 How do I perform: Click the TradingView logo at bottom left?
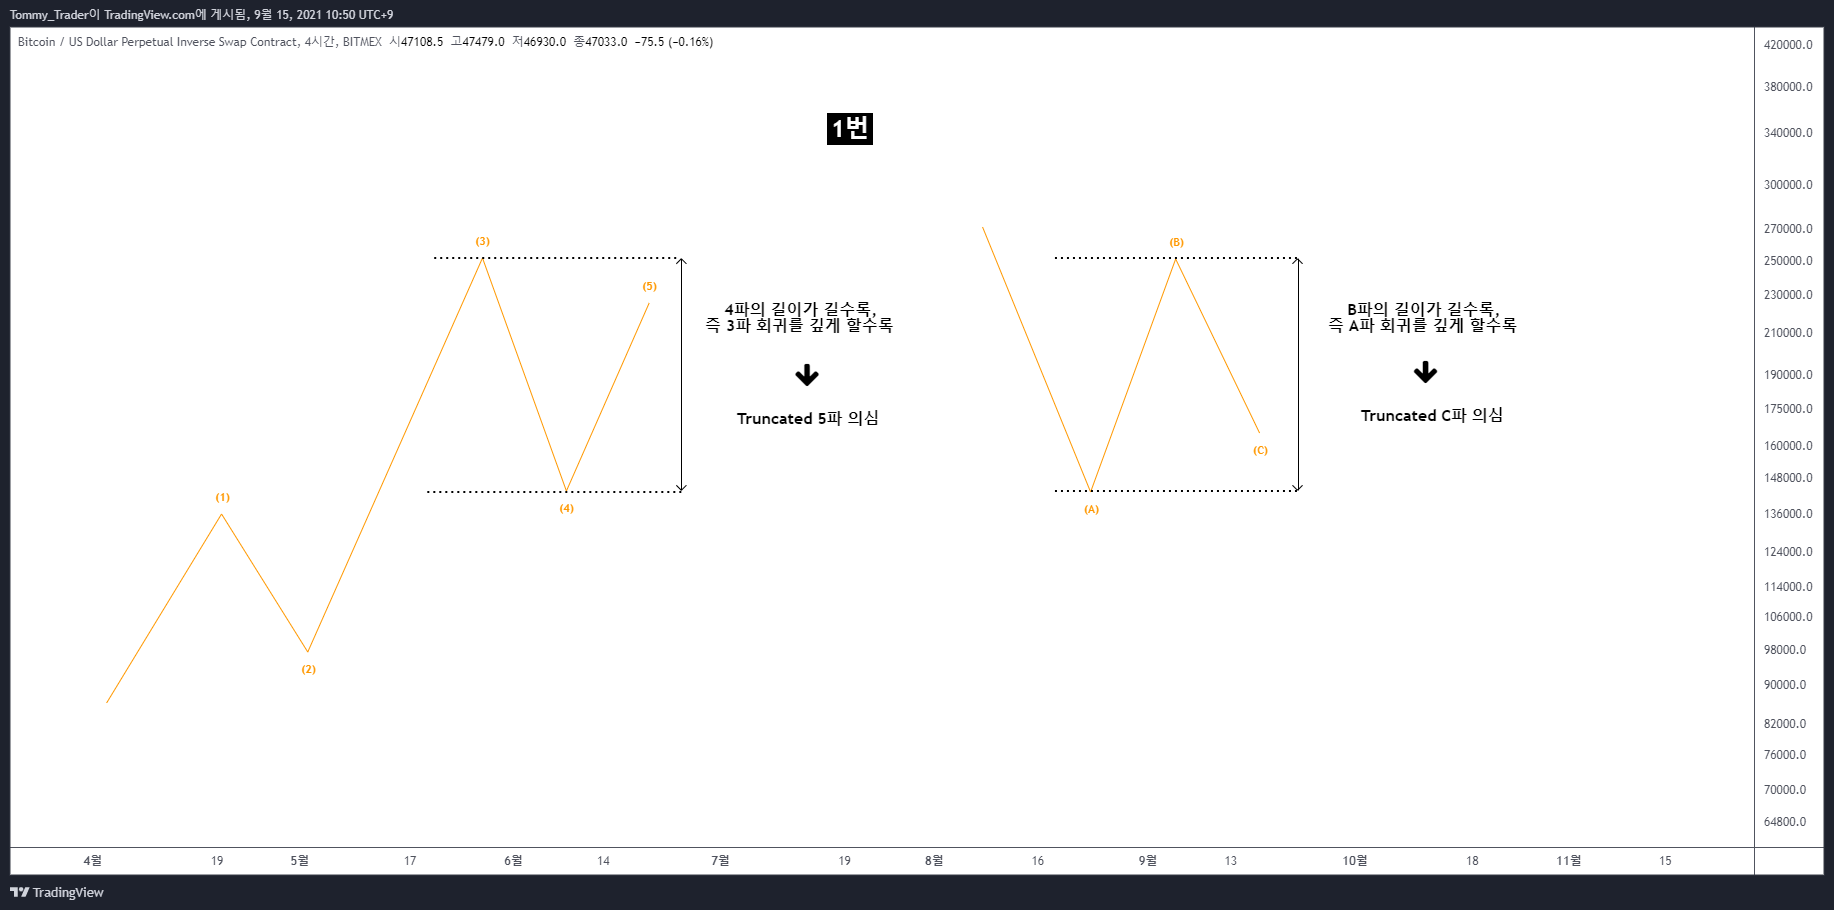click(x=57, y=892)
